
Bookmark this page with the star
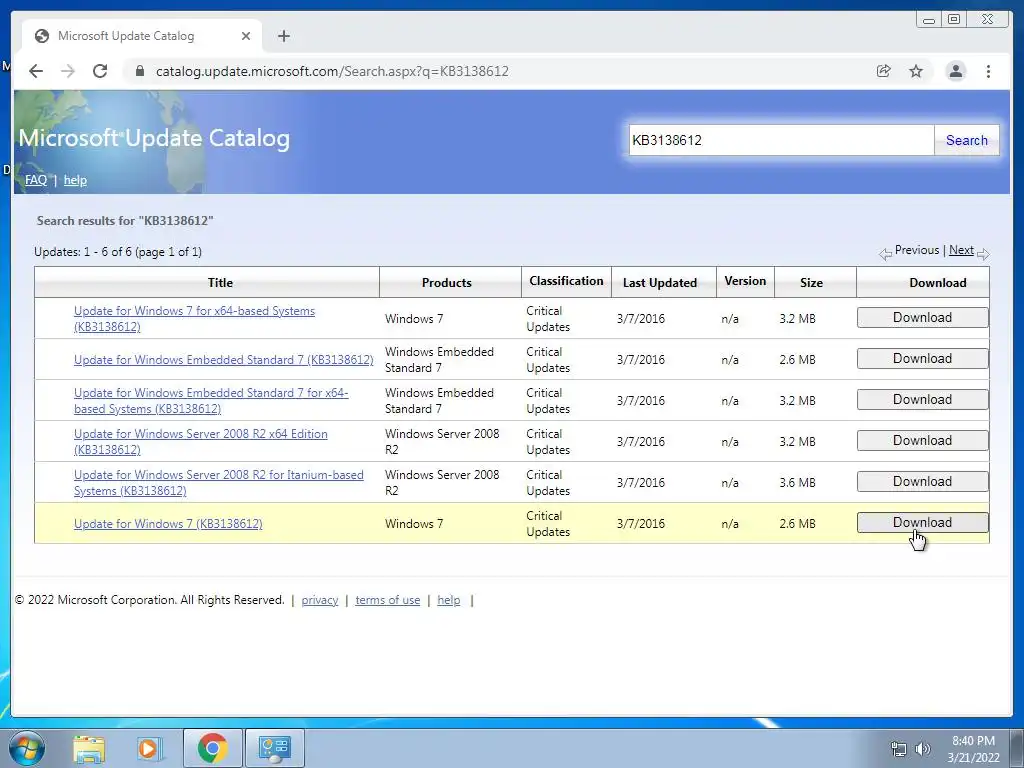(916, 71)
